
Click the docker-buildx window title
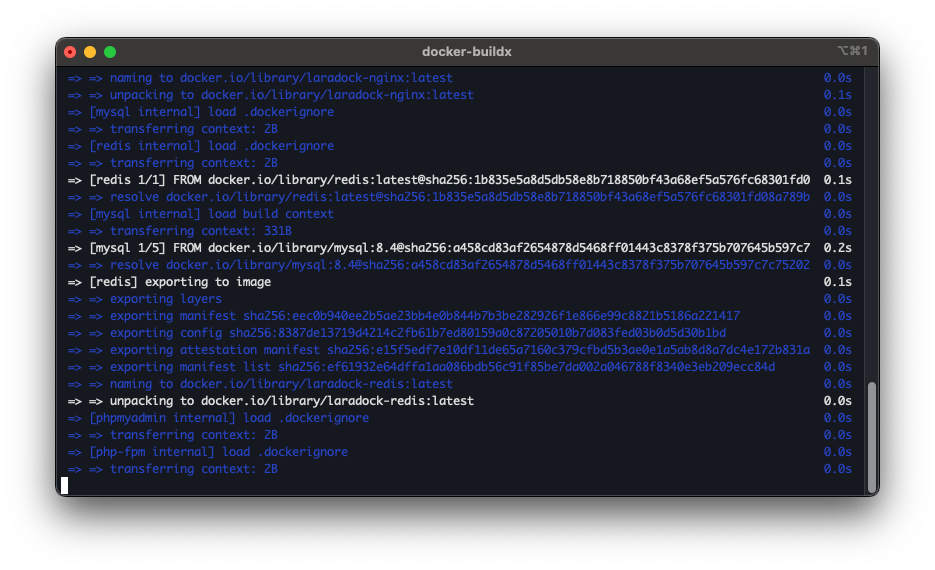[x=467, y=52]
